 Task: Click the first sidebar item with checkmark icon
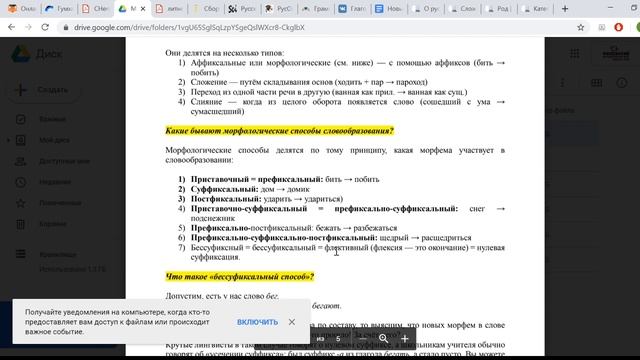pyautogui.click(x=53, y=119)
